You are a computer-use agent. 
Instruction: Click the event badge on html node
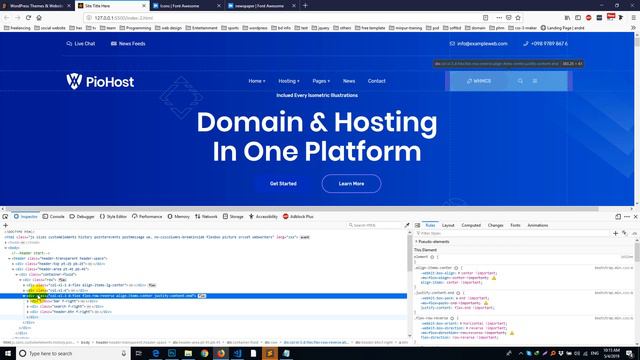click(x=305, y=237)
